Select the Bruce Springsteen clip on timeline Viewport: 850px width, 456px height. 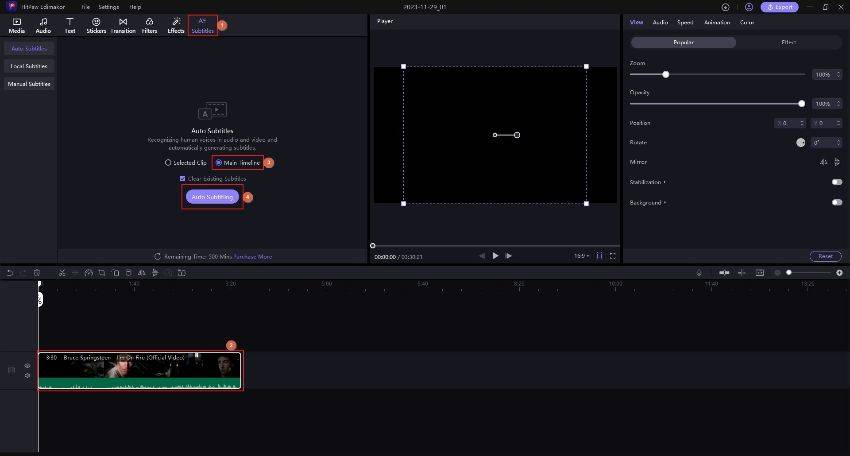(x=139, y=370)
